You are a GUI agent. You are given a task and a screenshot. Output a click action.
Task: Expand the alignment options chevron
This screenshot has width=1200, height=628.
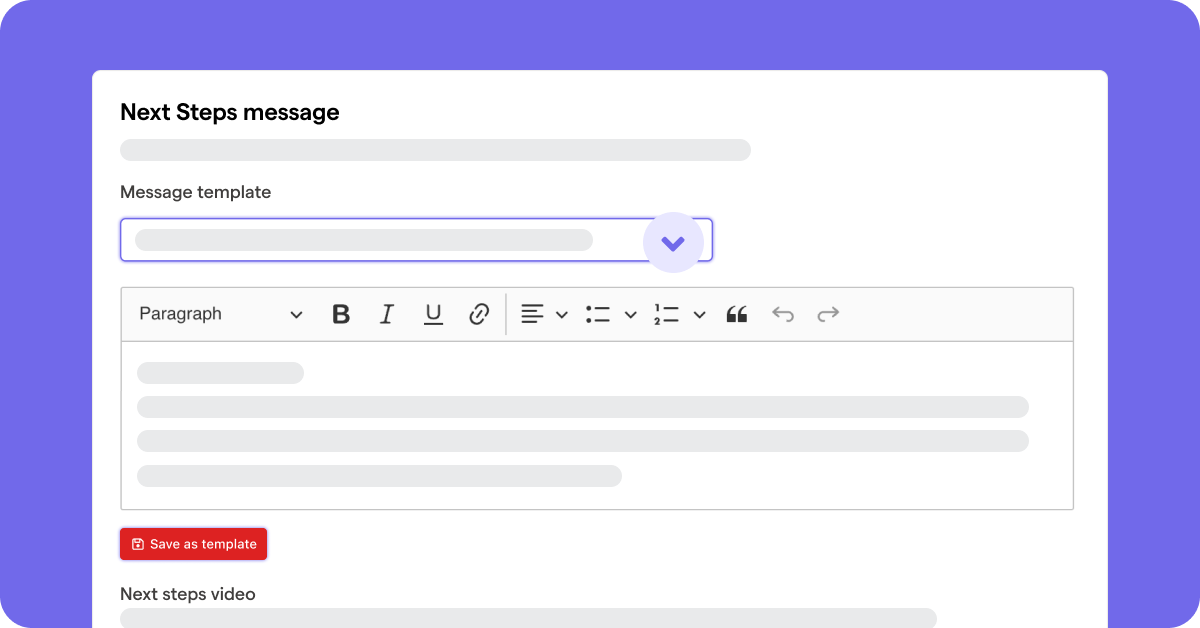[562, 315]
